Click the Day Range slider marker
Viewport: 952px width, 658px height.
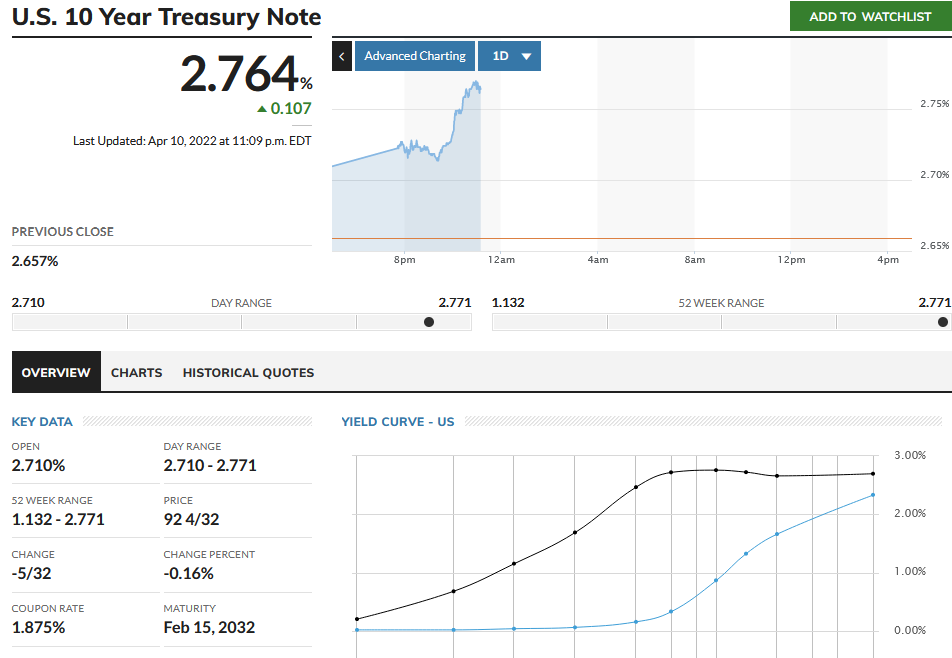[429, 322]
